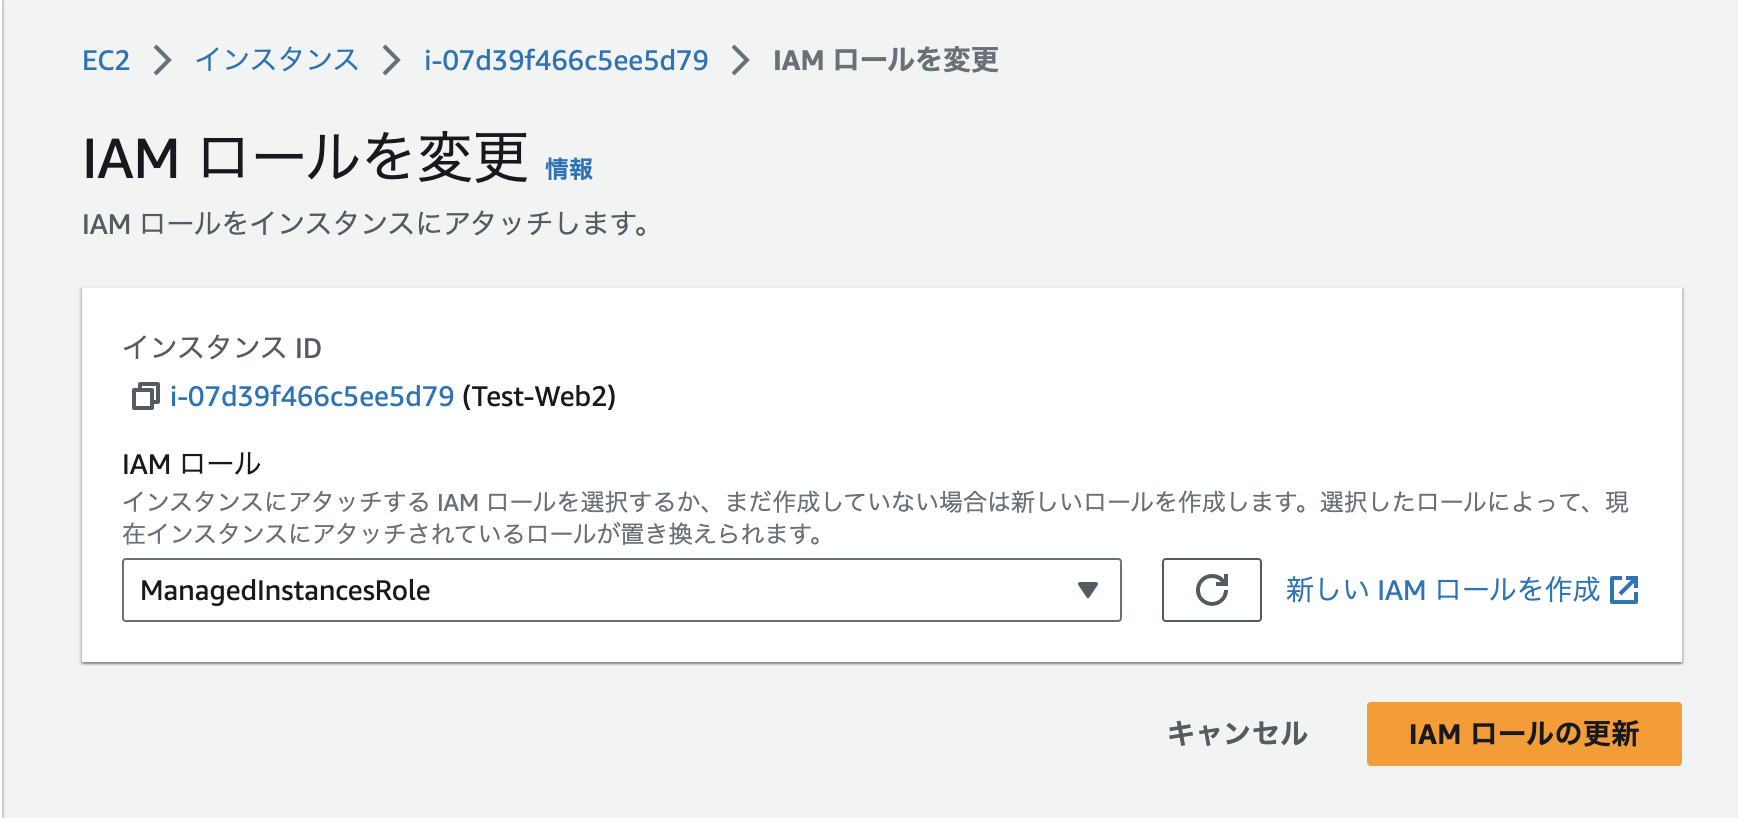The width and height of the screenshot is (1738, 818).
Task: Open breadcrumb link i-07d39f466c5ee5d79
Action: (x=567, y=60)
